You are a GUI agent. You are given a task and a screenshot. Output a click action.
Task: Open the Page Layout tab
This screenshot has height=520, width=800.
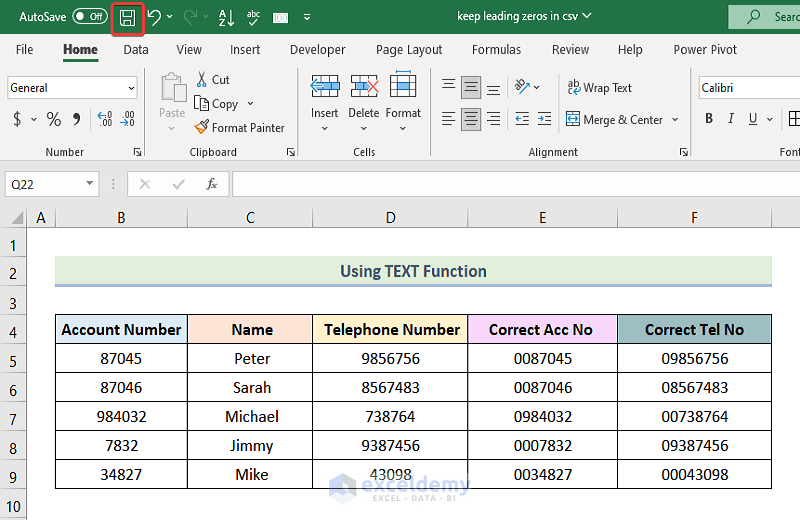(x=409, y=49)
